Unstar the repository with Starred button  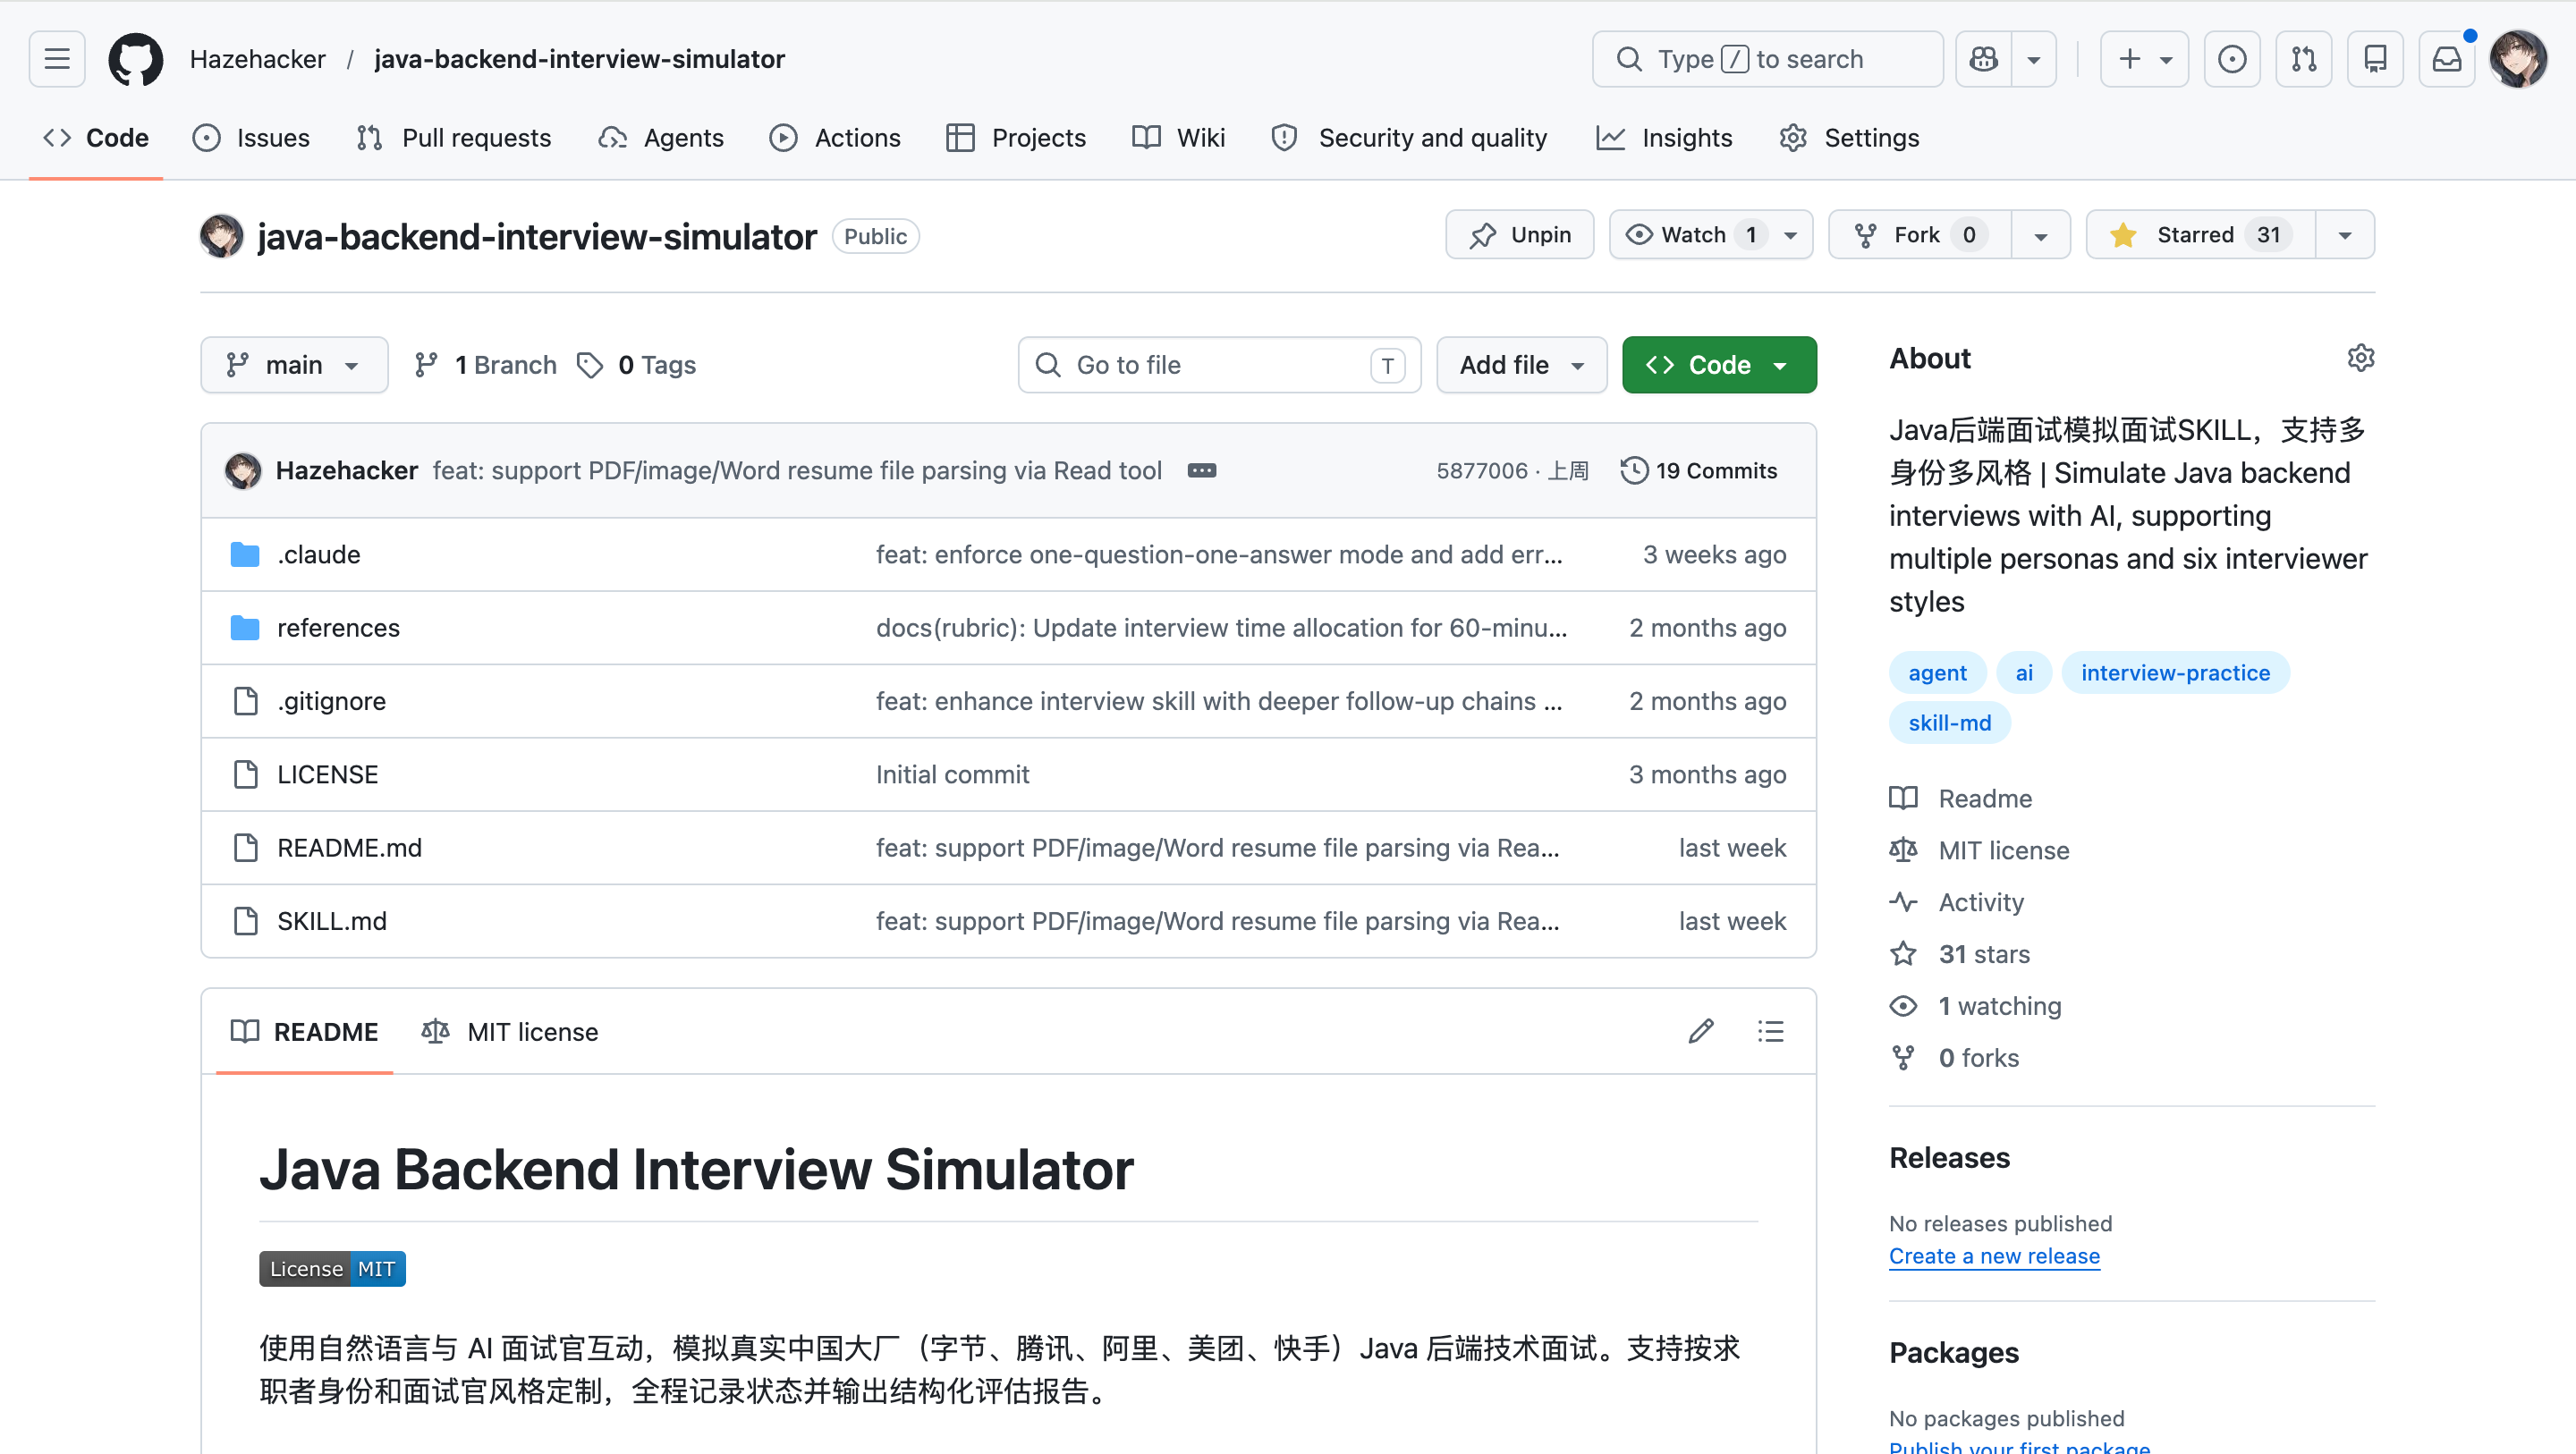(x=2200, y=235)
